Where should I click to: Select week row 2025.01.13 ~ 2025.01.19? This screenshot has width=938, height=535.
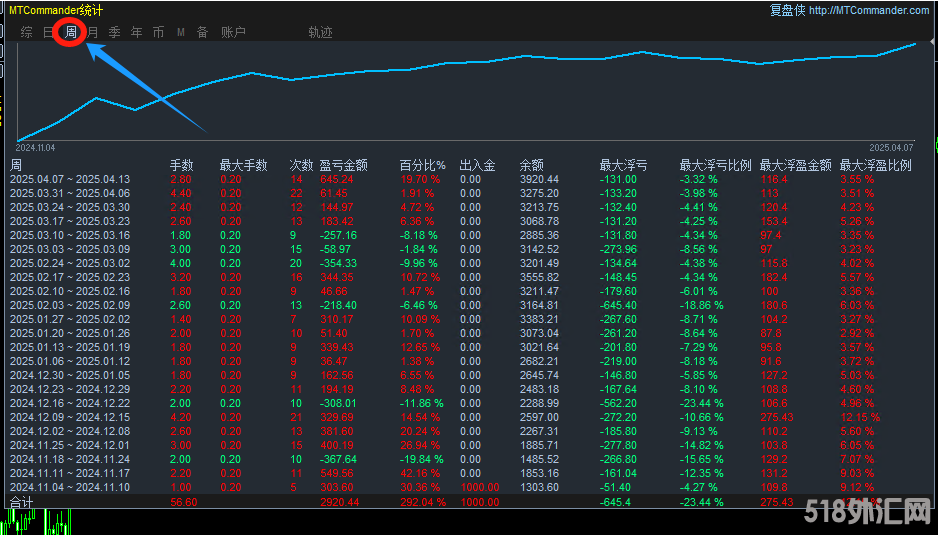469,348
